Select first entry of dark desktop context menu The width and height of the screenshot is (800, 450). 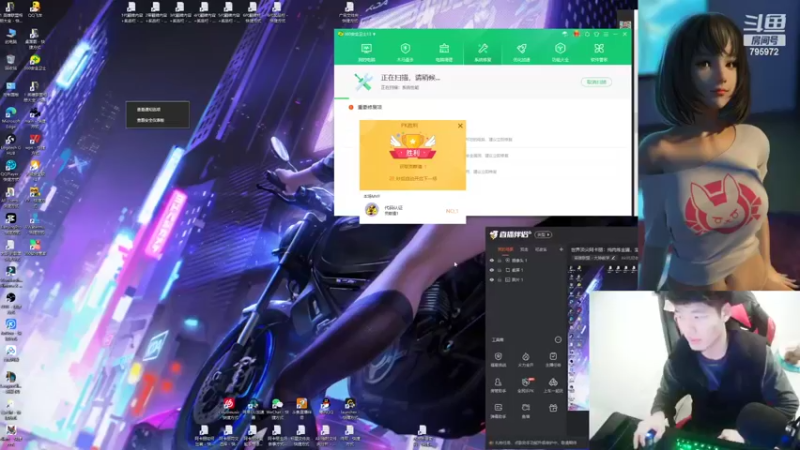tap(158, 109)
